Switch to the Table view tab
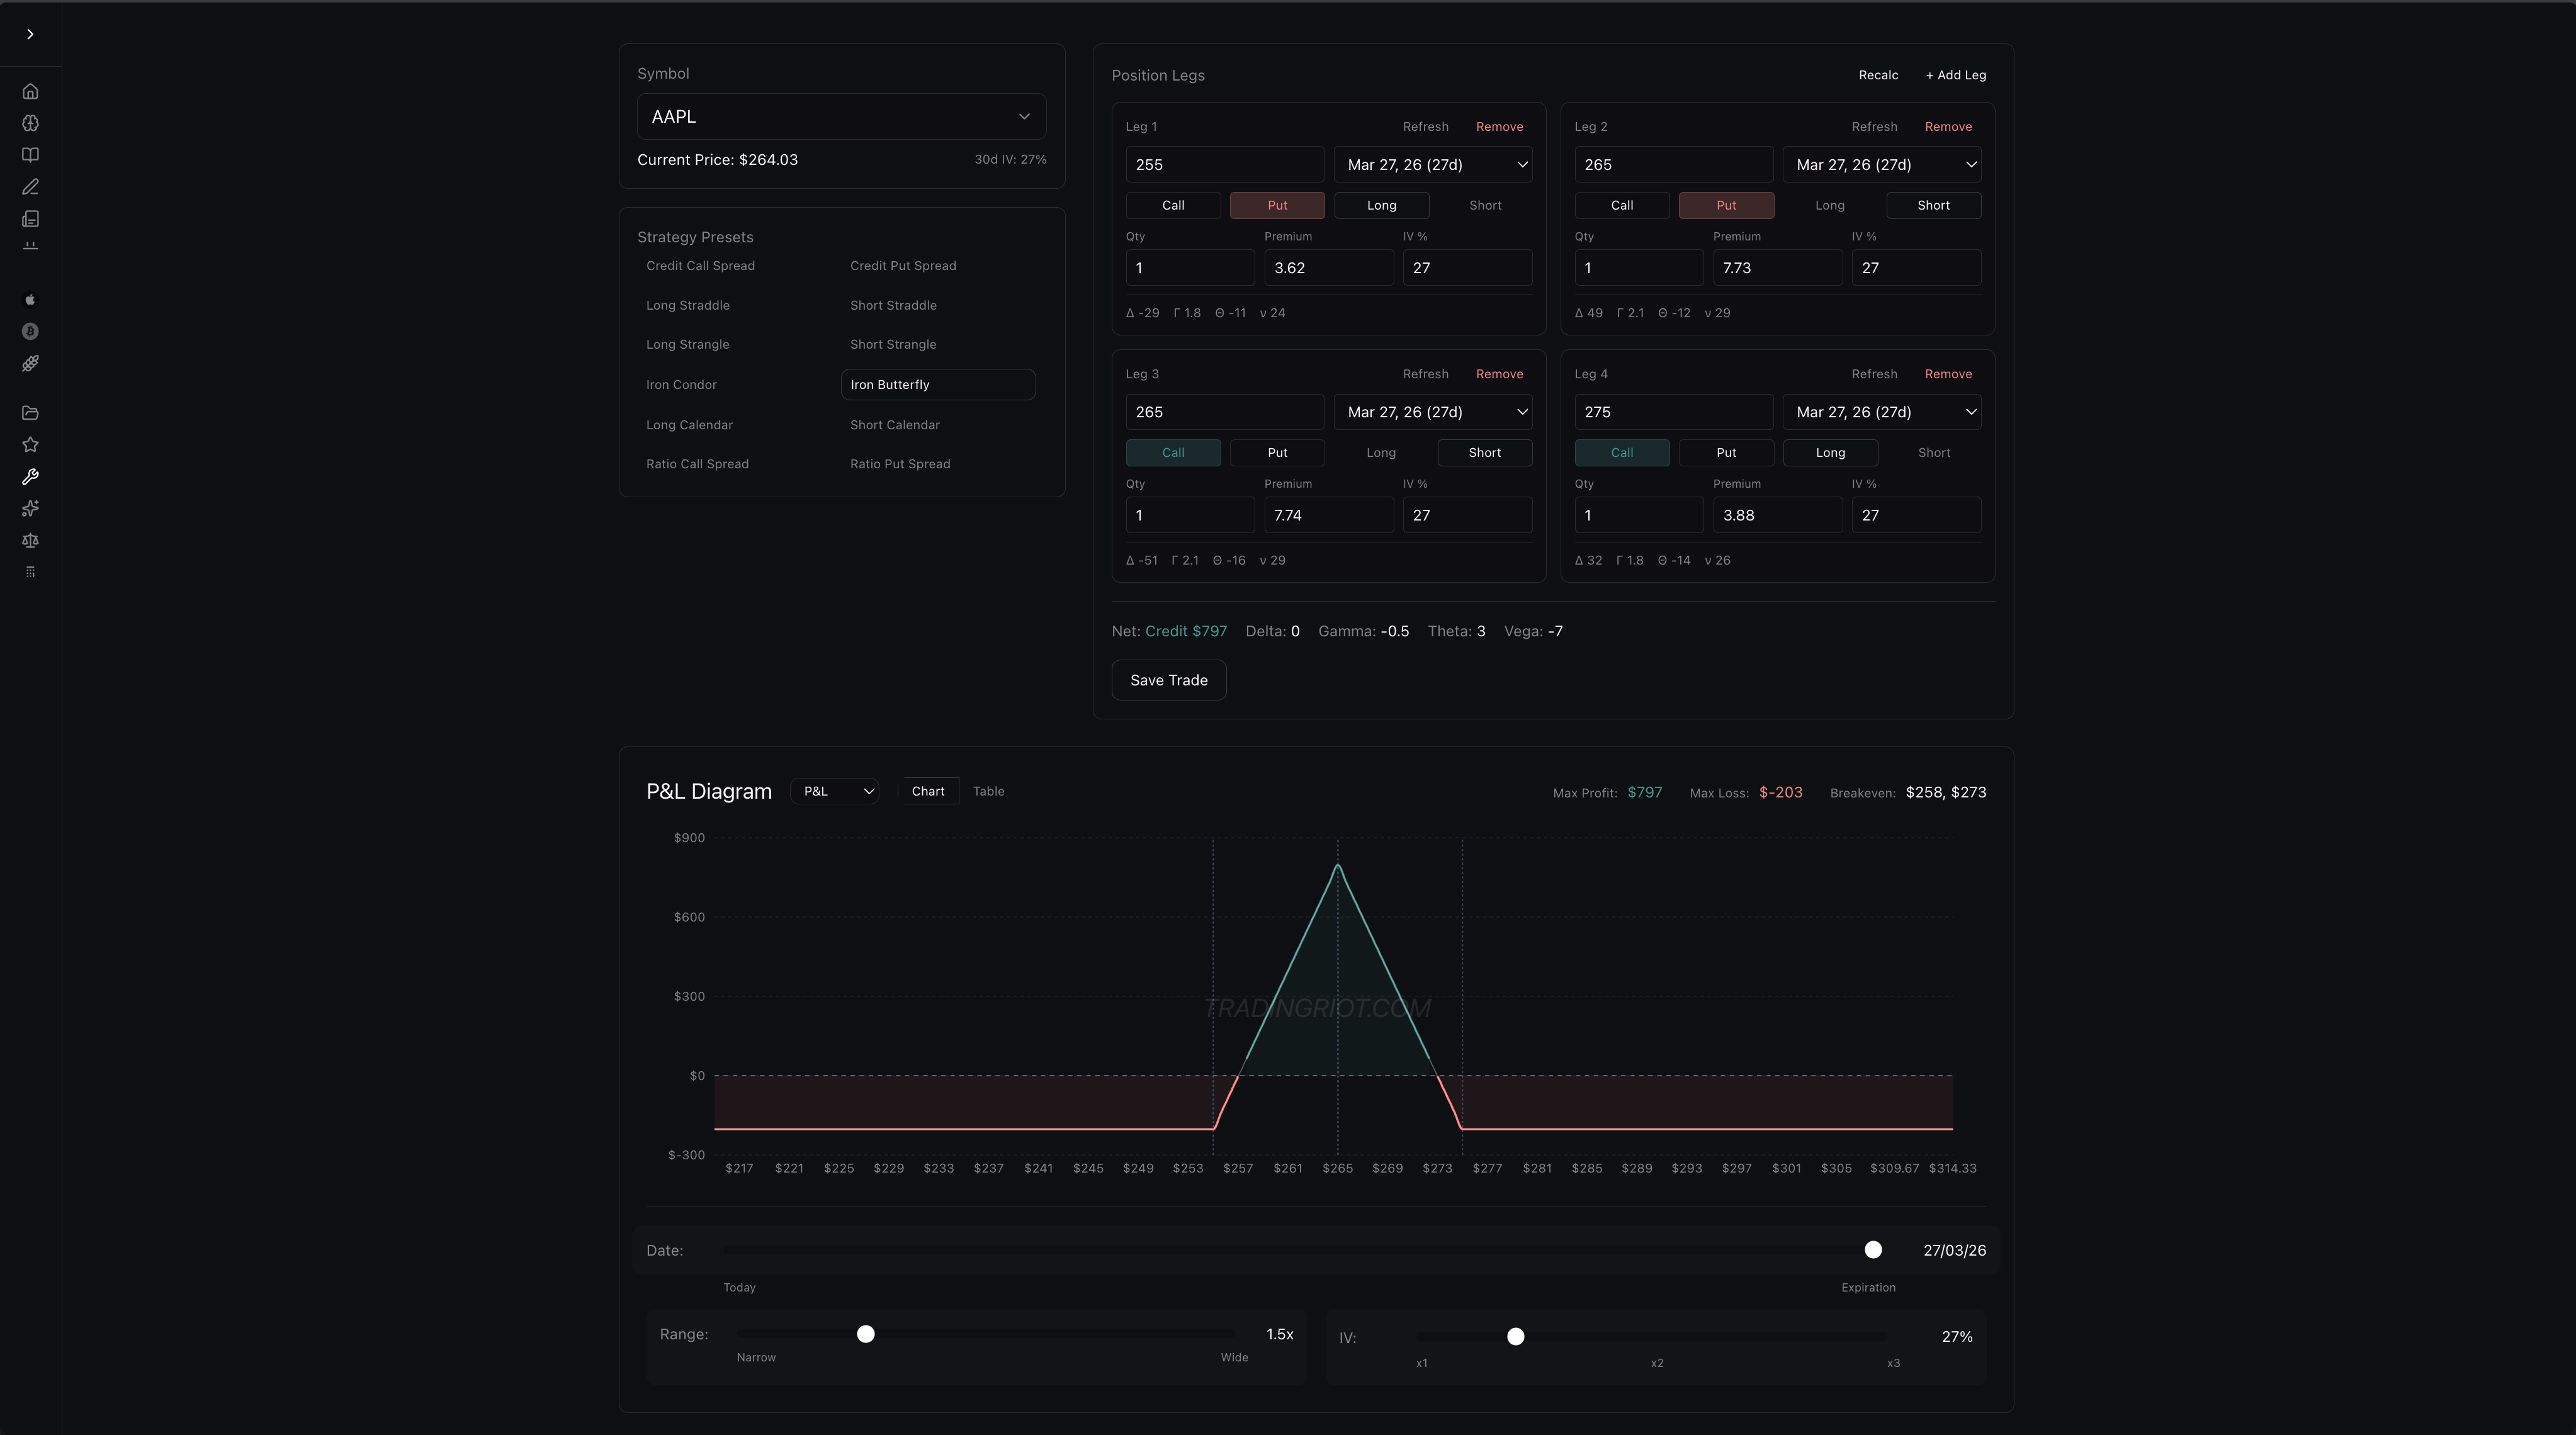The image size is (2576, 1435). coord(988,790)
